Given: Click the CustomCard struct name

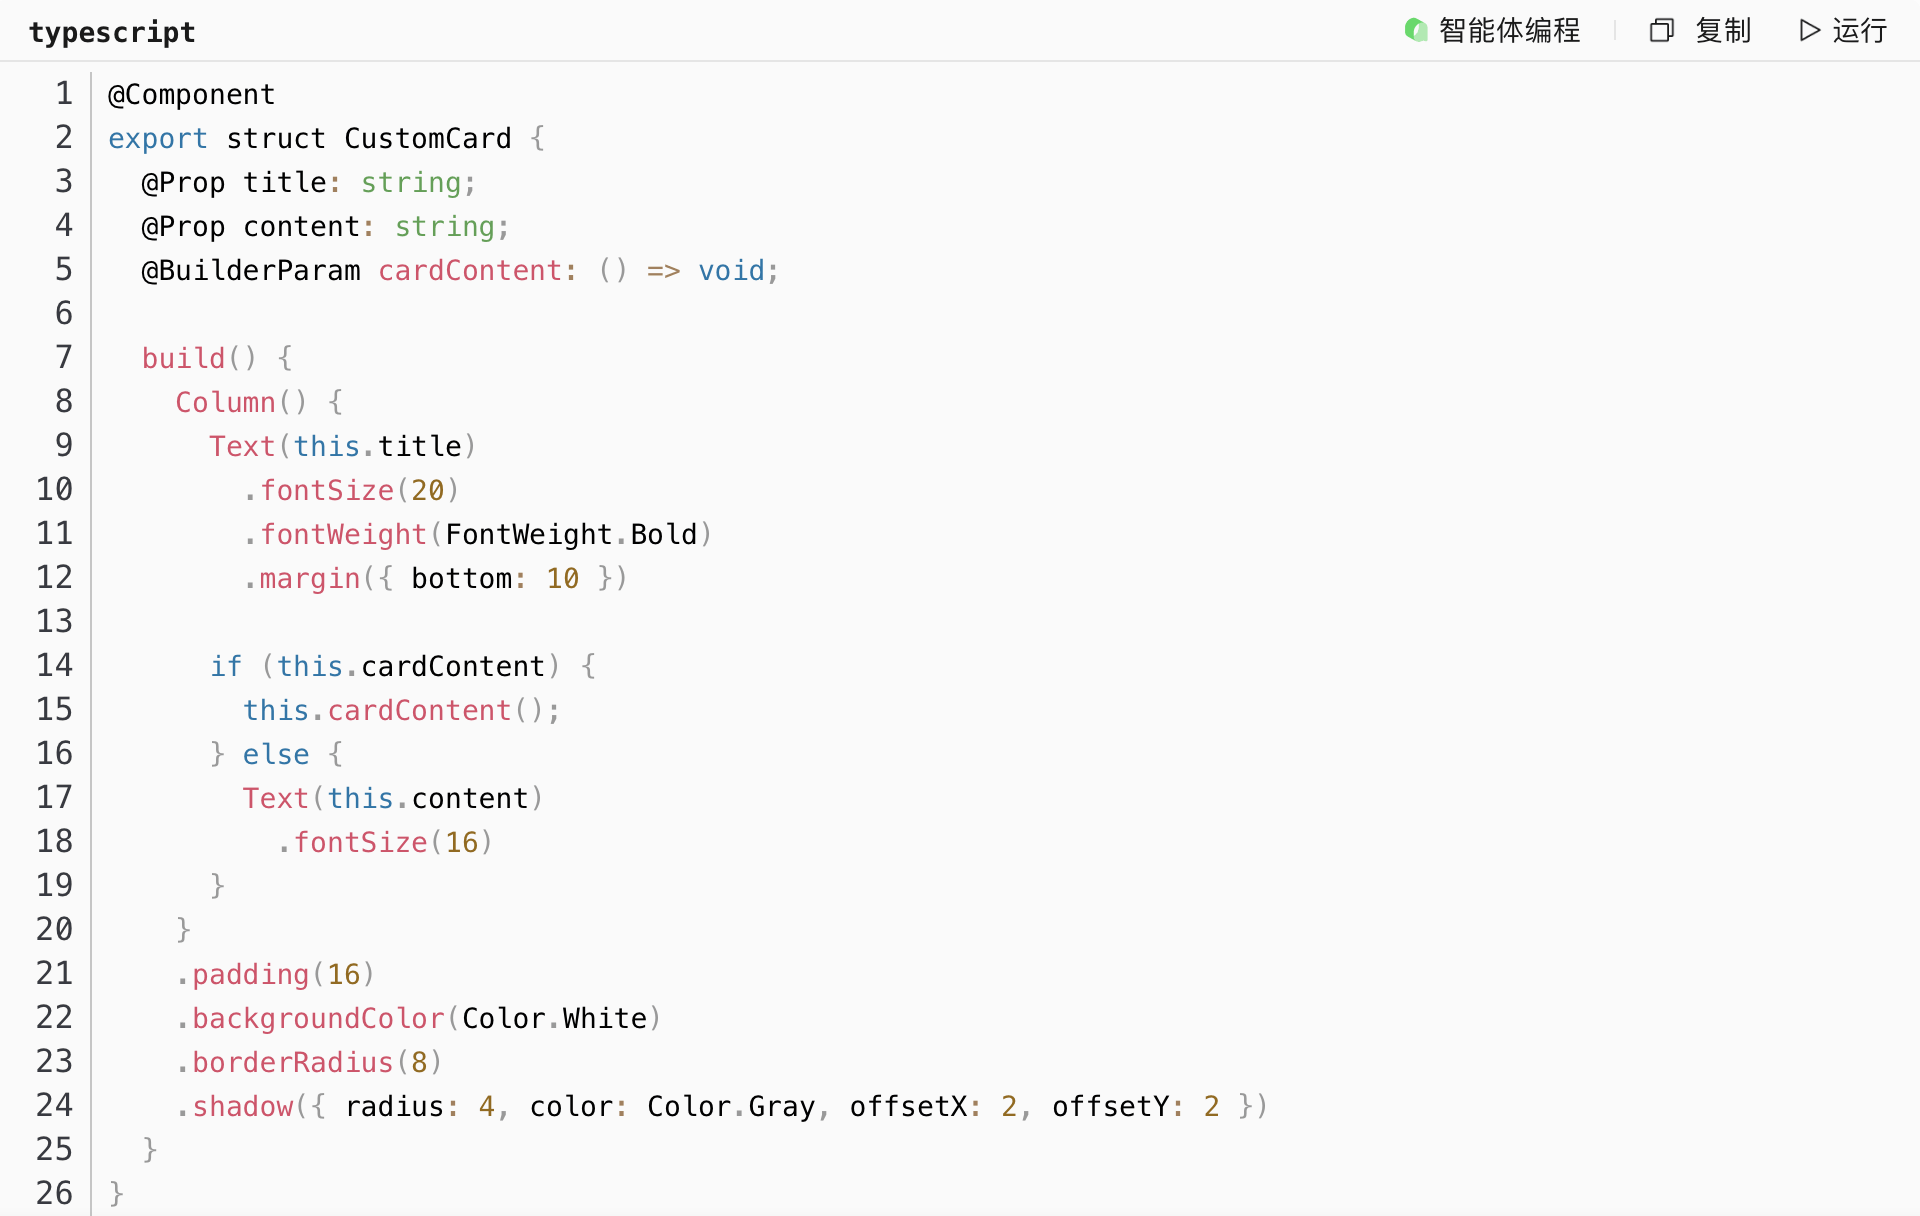Looking at the screenshot, I should (x=427, y=138).
